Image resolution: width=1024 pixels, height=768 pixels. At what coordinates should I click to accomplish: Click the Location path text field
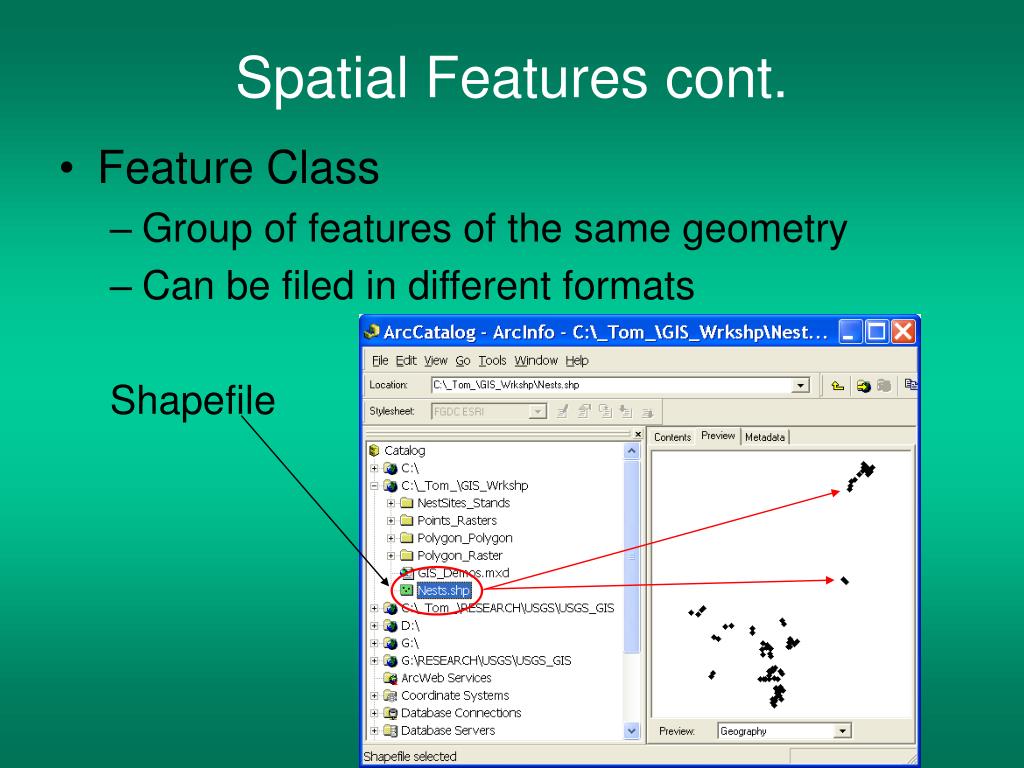(x=612, y=385)
